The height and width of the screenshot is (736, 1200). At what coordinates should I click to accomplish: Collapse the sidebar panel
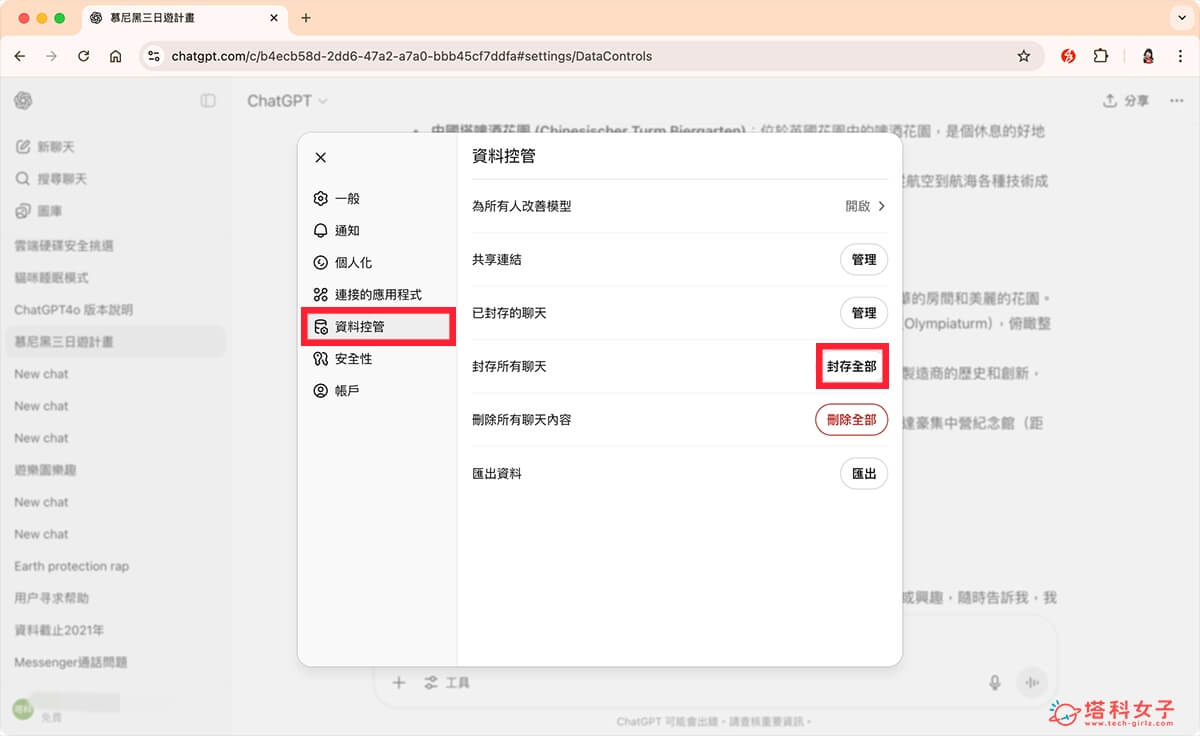210,100
